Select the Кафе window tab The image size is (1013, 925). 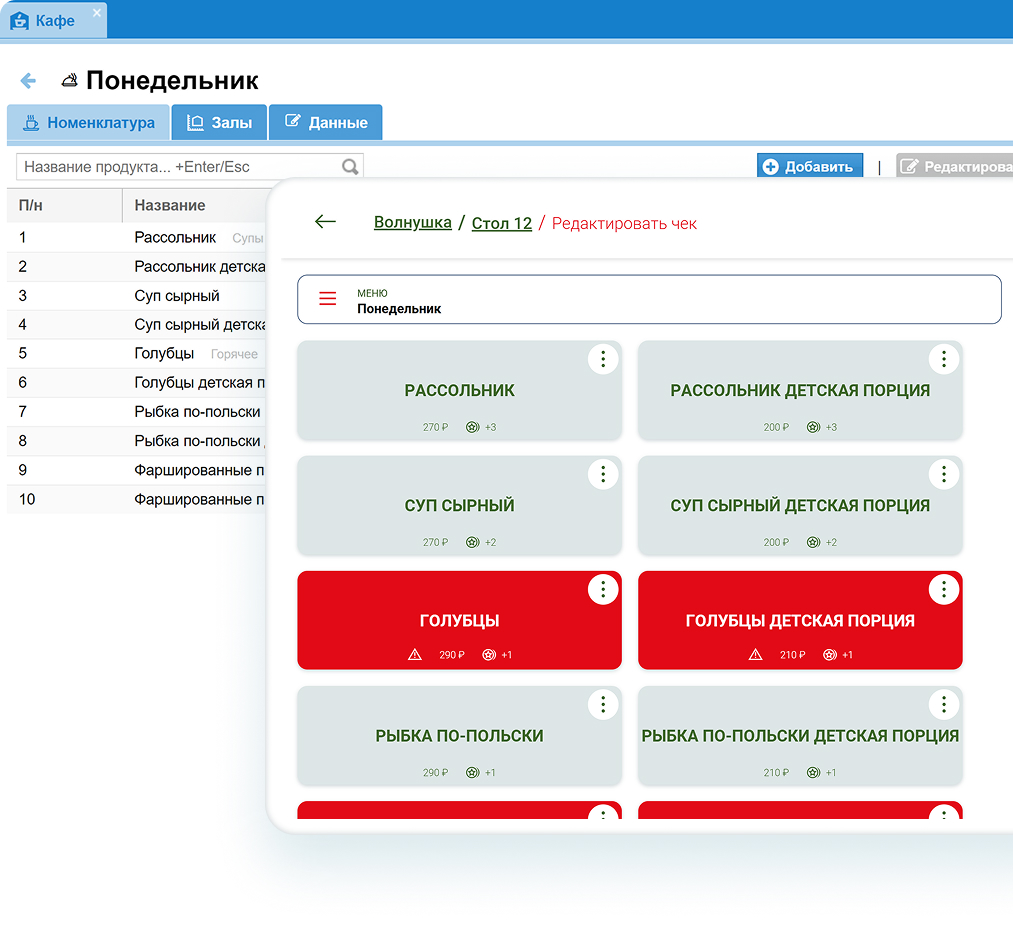pyautogui.click(x=54, y=21)
